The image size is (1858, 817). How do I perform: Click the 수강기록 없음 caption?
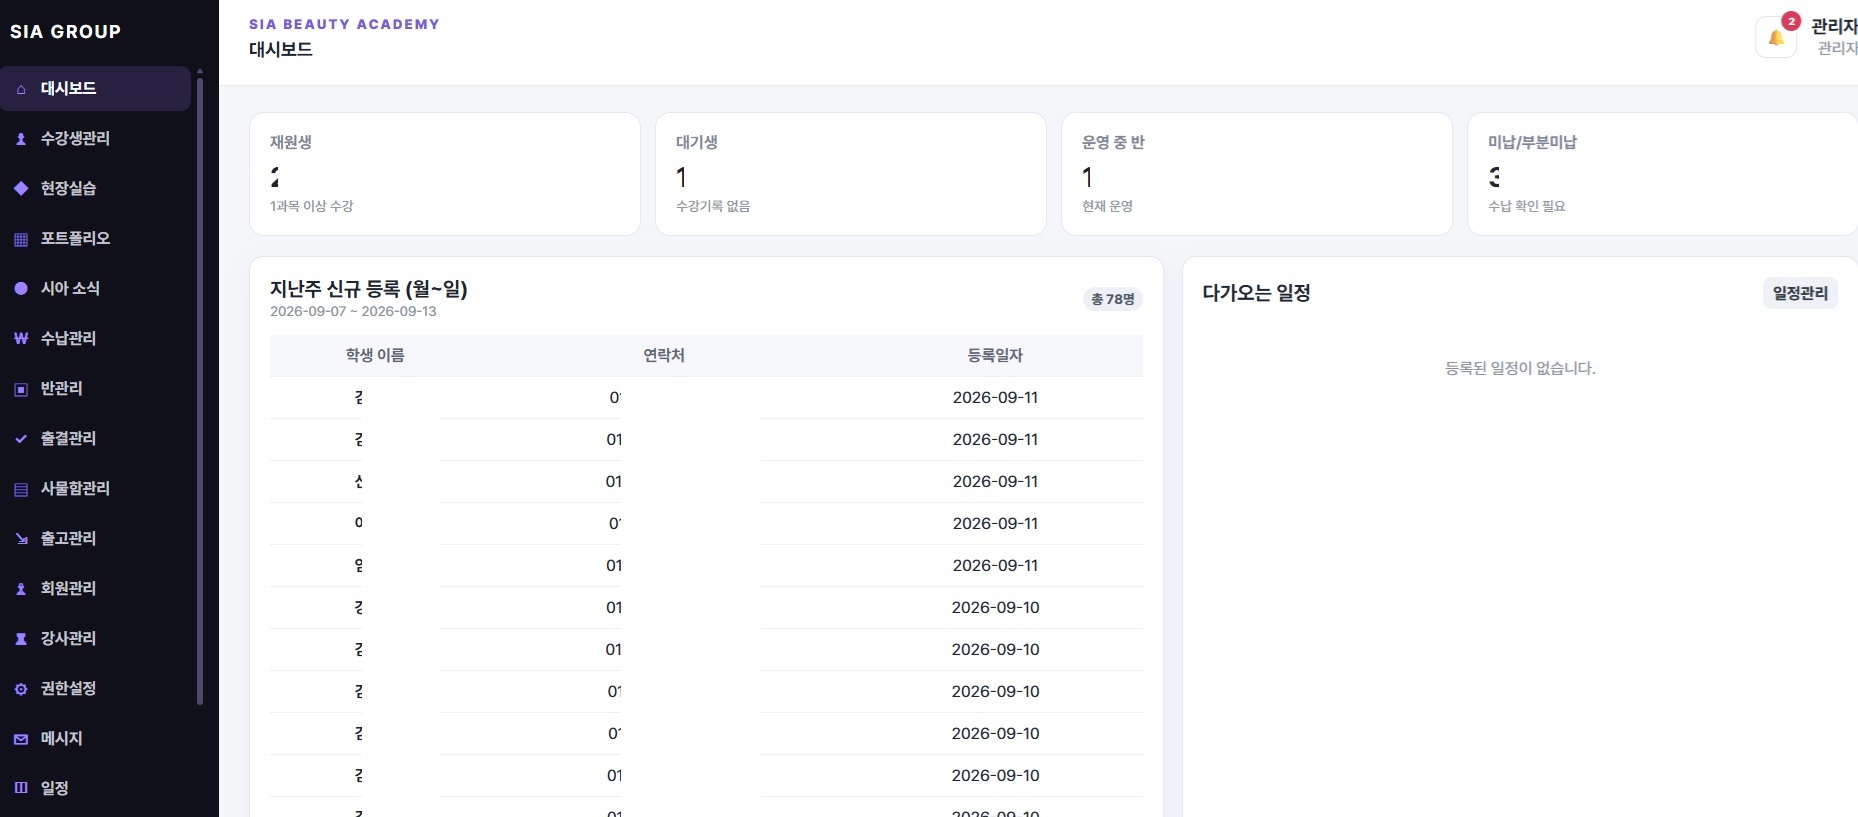pos(713,206)
